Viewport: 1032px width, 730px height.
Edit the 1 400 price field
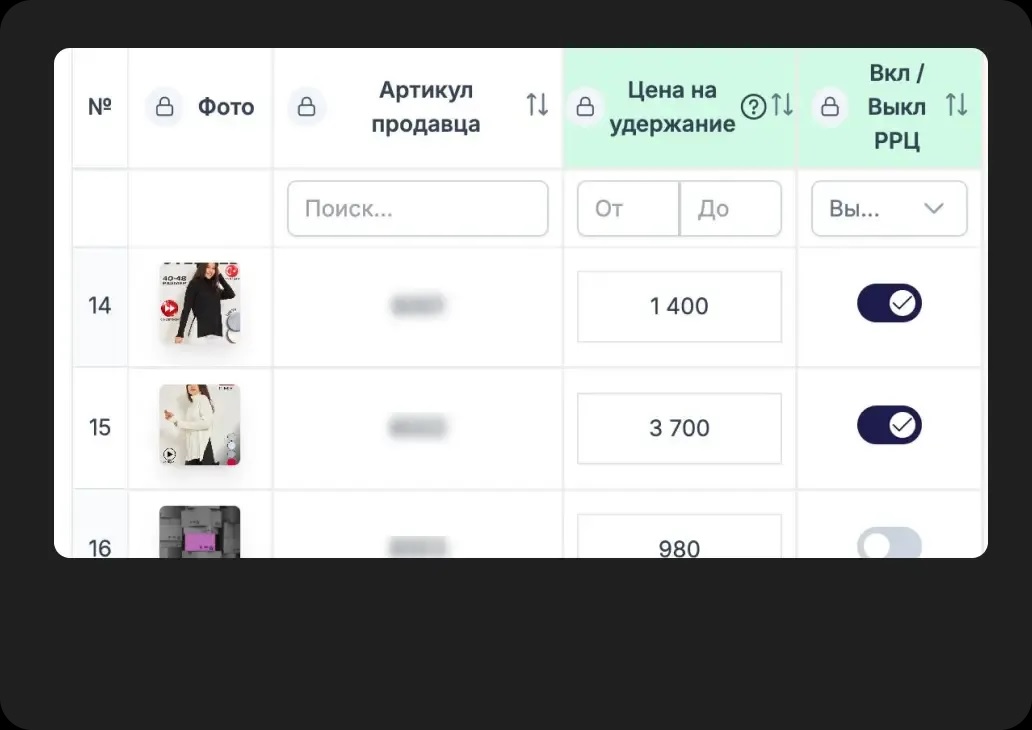coord(679,306)
